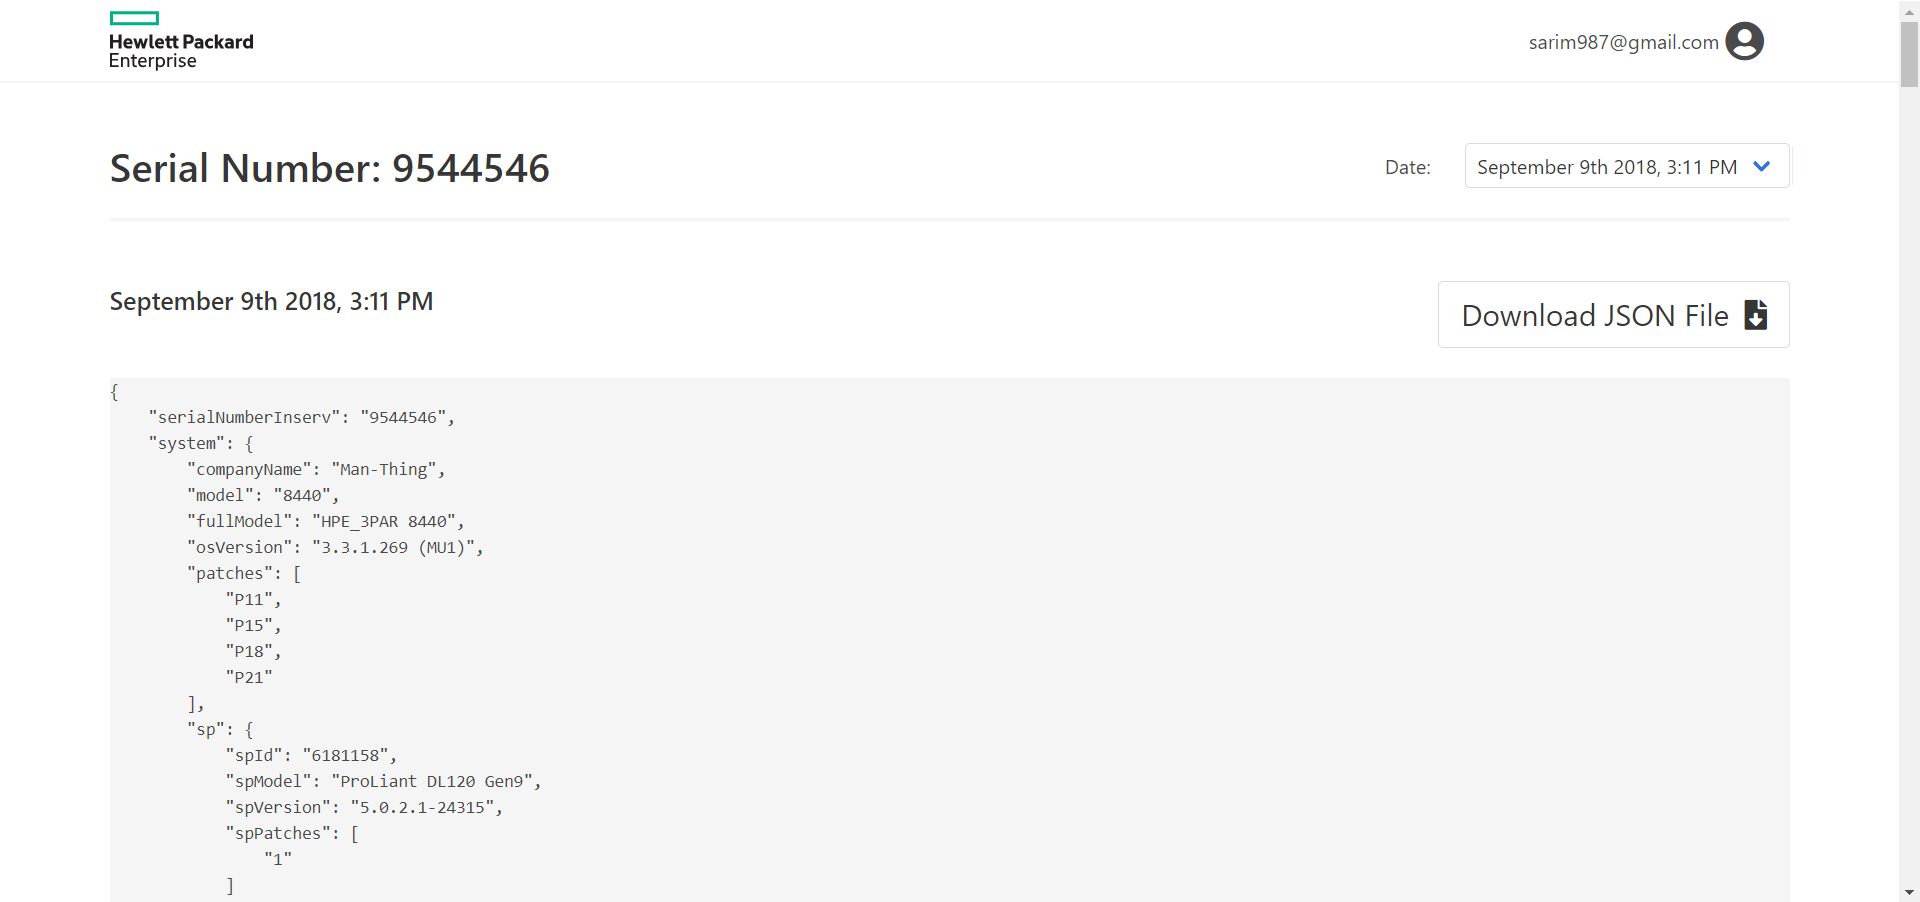Click the September 9th 2018 subheading text
Screen dimensions: 1920x902
coord(271,301)
